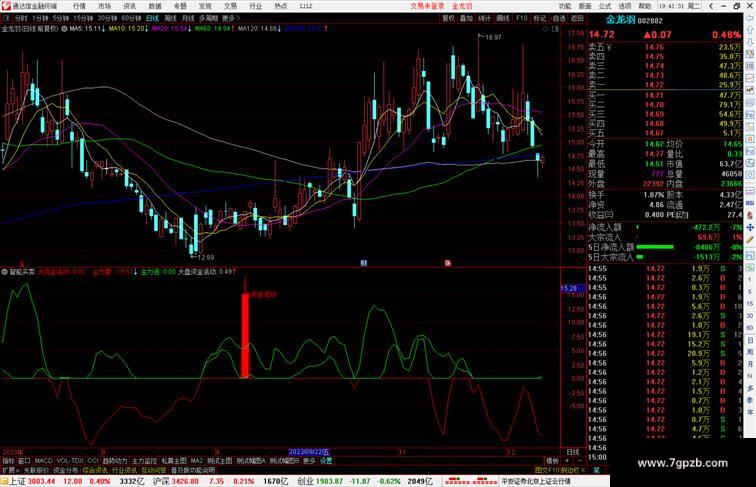The image size is (756, 487).
Task: Open F10 company info
Action: tap(522, 18)
